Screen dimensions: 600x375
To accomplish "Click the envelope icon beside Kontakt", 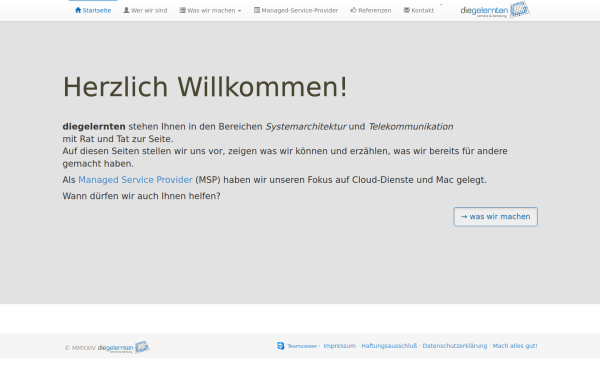I will [406, 10].
